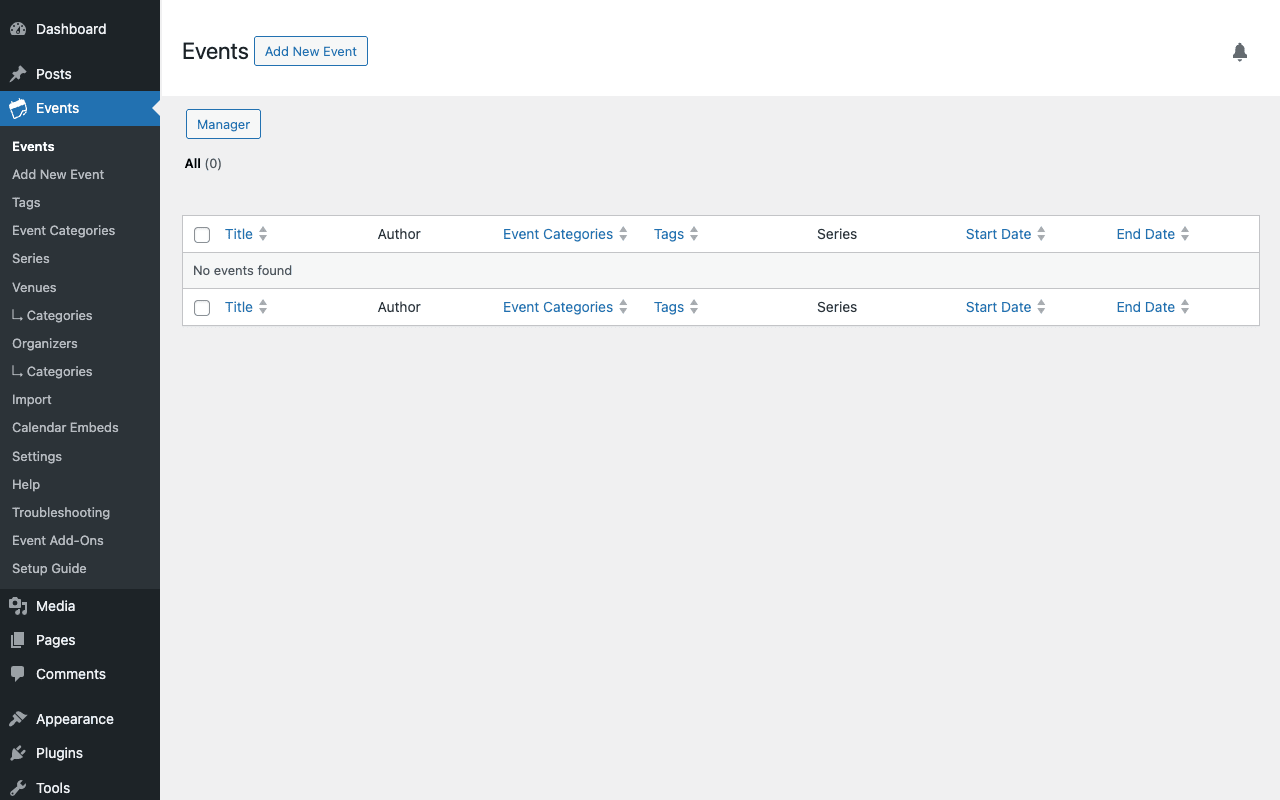Open the Appearance menu
Image resolution: width=1280 pixels, height=800 pixels.
point(80,719)
